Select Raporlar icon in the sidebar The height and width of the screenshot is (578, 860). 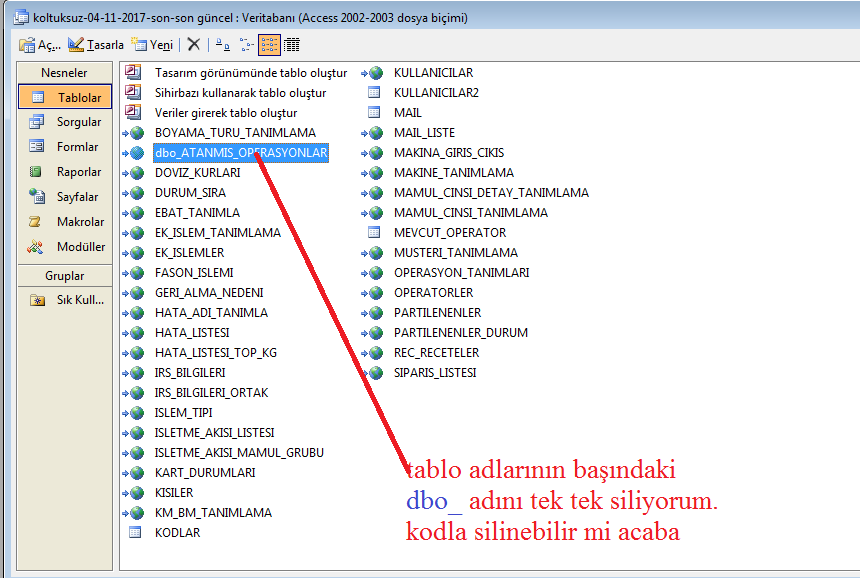pyautogui.click(x=37, y=172)
